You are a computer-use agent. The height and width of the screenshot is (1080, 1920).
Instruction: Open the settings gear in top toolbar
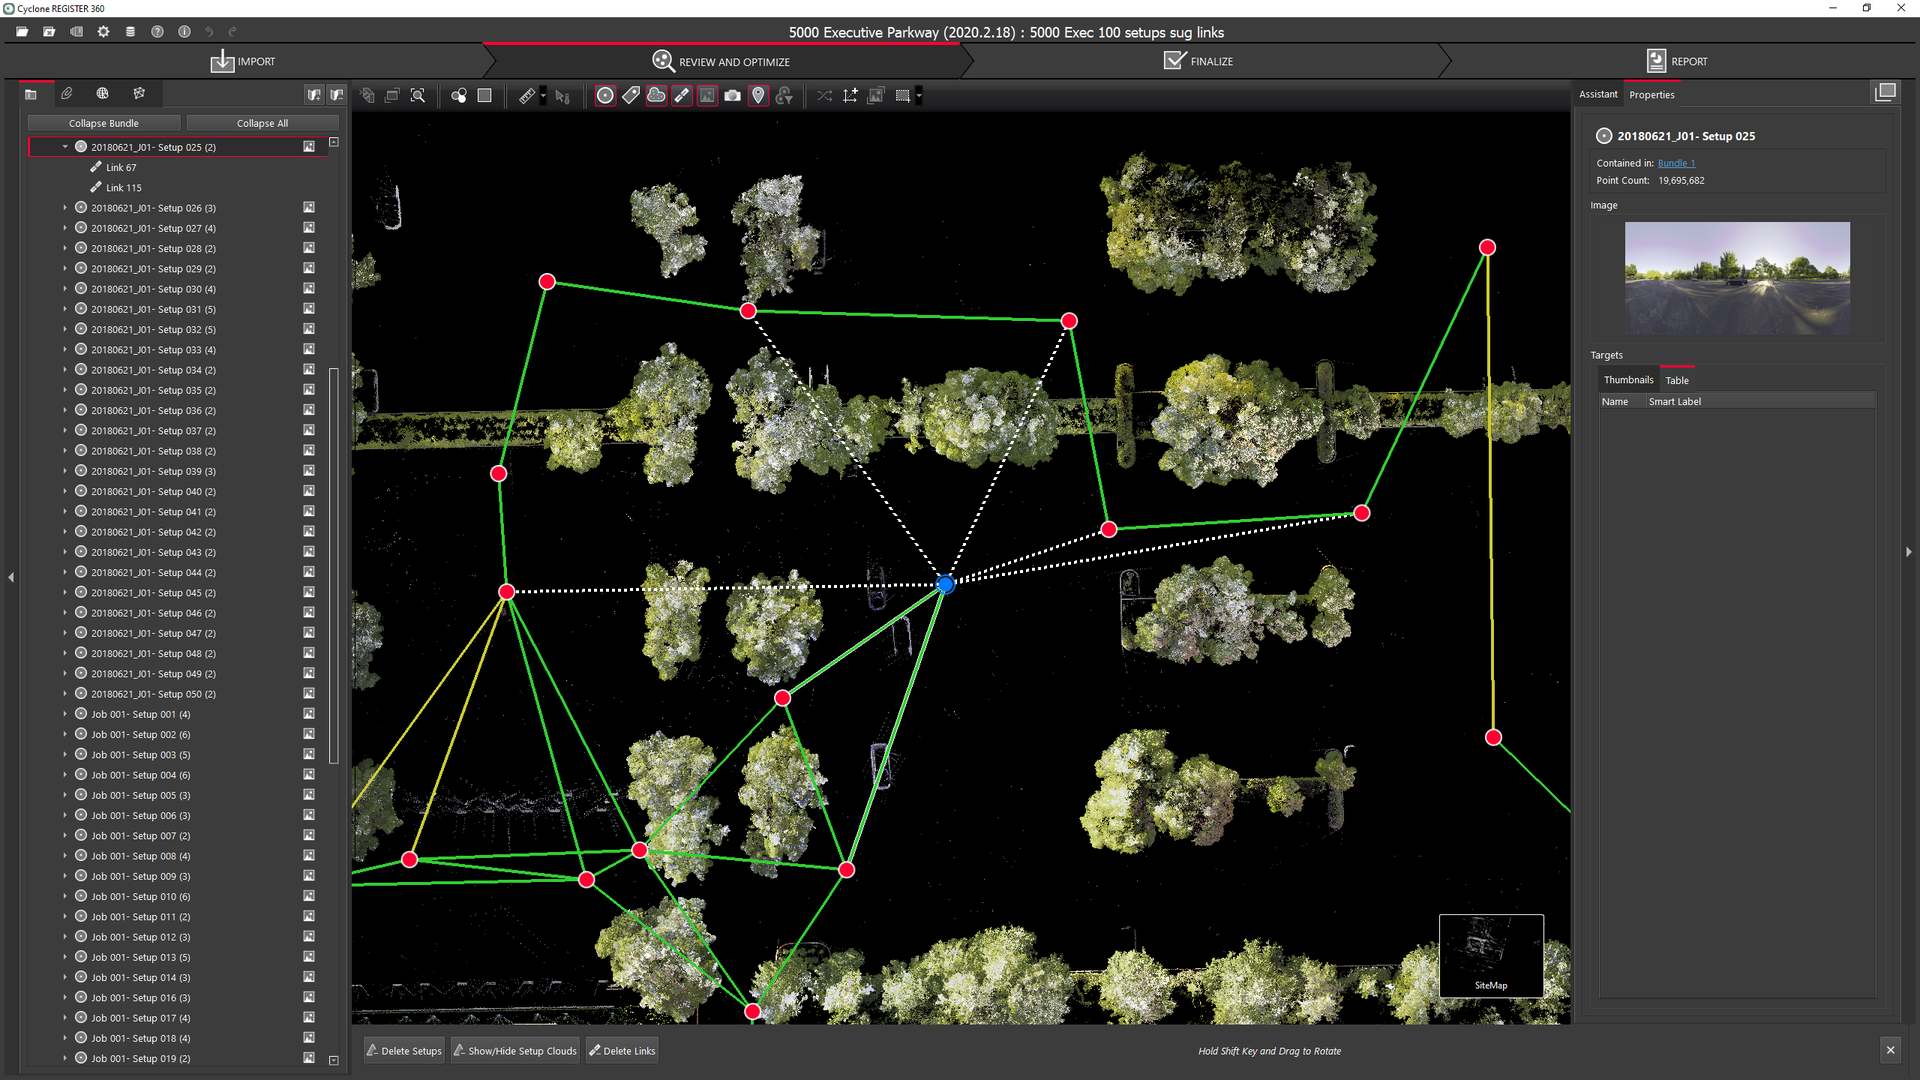[x=103, y=32]
